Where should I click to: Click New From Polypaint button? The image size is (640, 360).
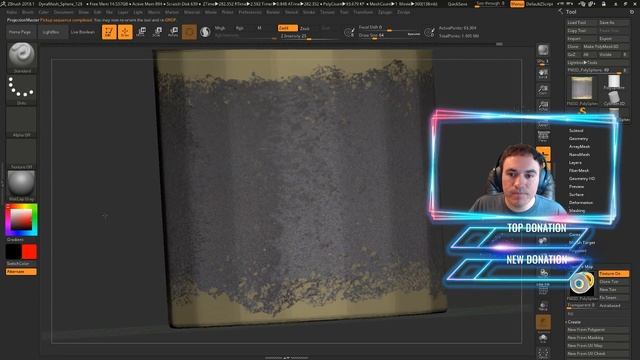pyautogui.click(x=598, y=330)
